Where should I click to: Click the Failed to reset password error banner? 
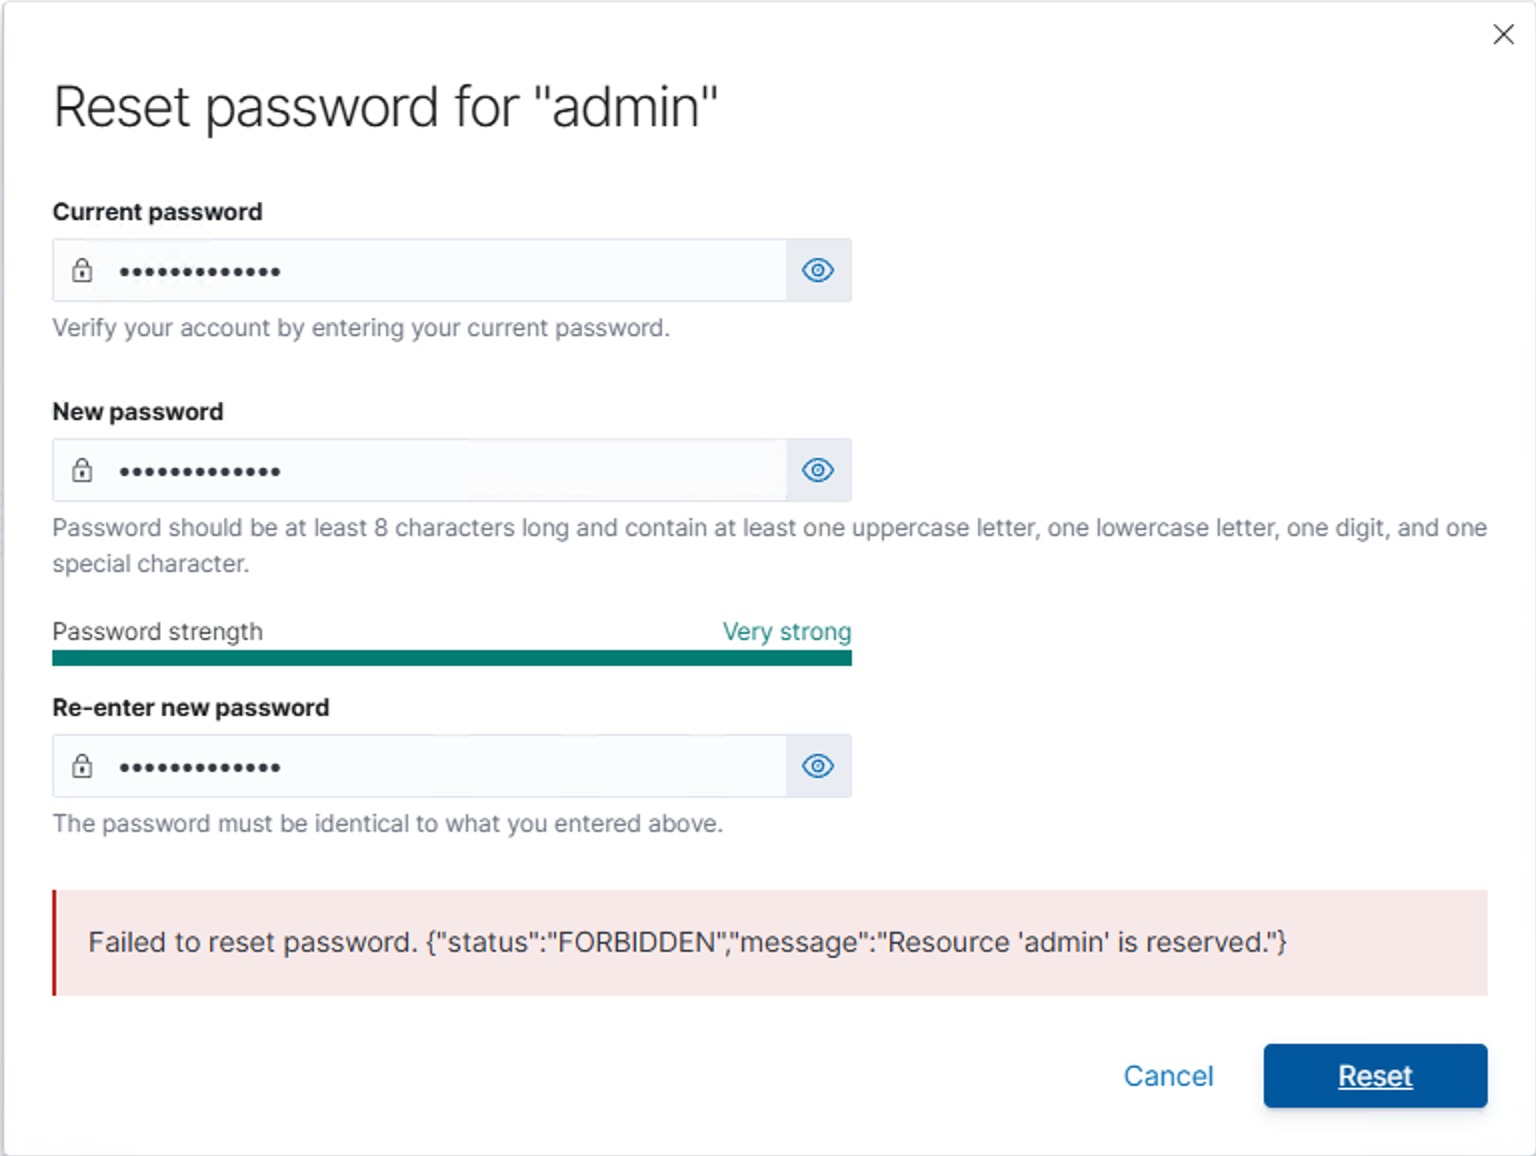click(x=770, y=943)
